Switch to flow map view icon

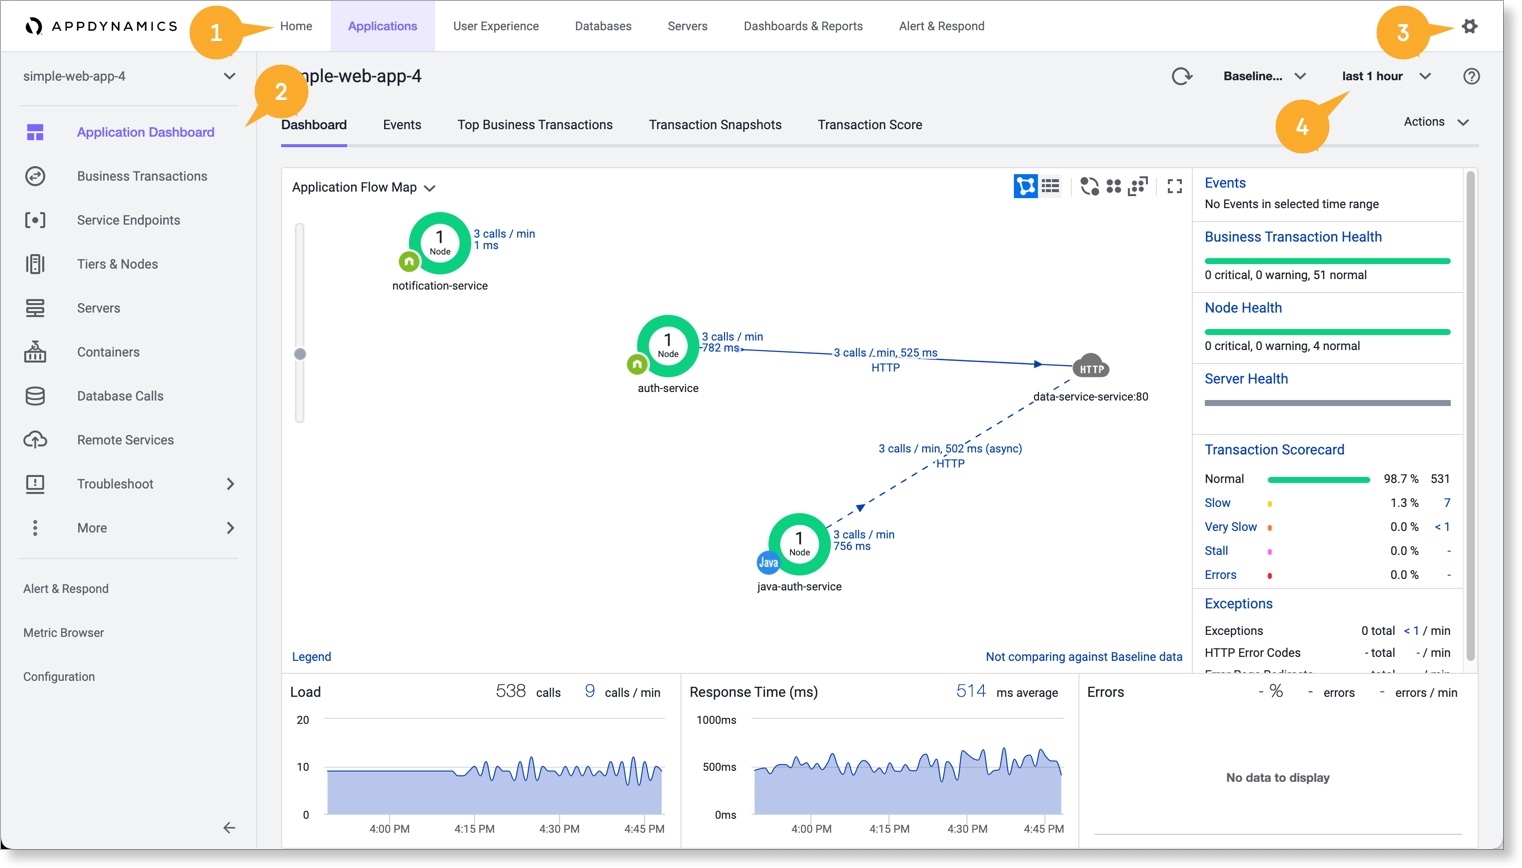1026,186
